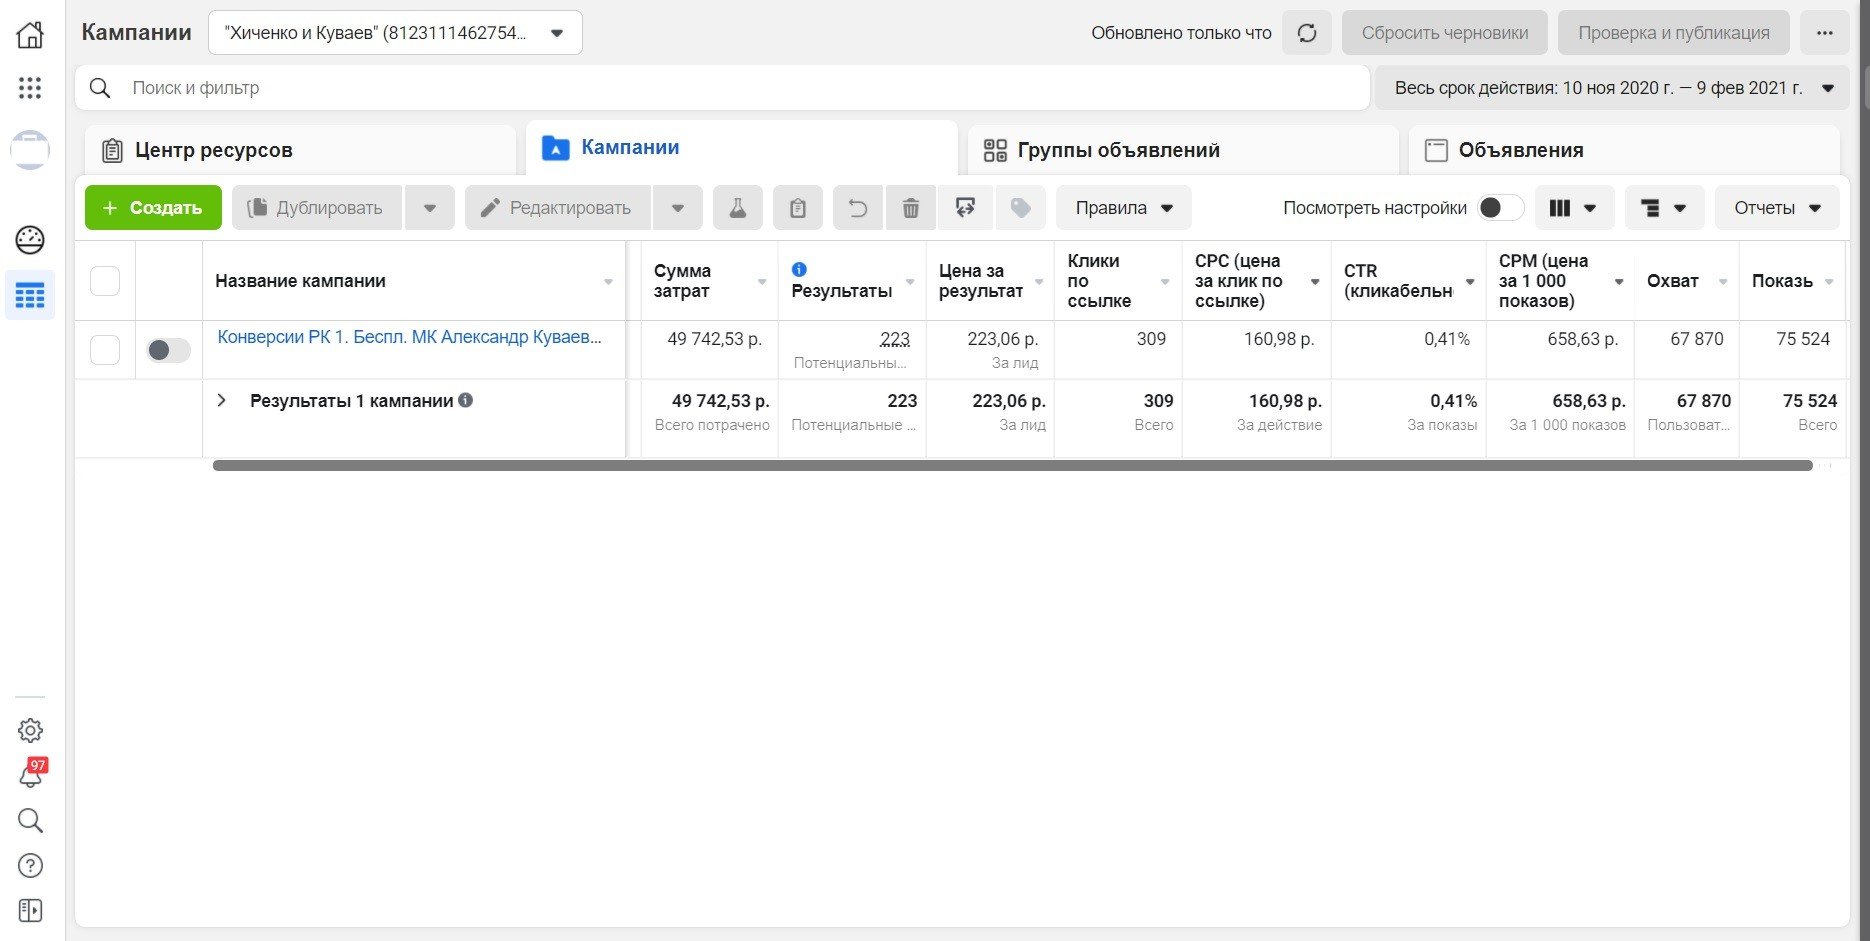The height and width of the screenshot is (941, 1870).
Task: Open the date range dropdown
Action: pos(1612,88)
